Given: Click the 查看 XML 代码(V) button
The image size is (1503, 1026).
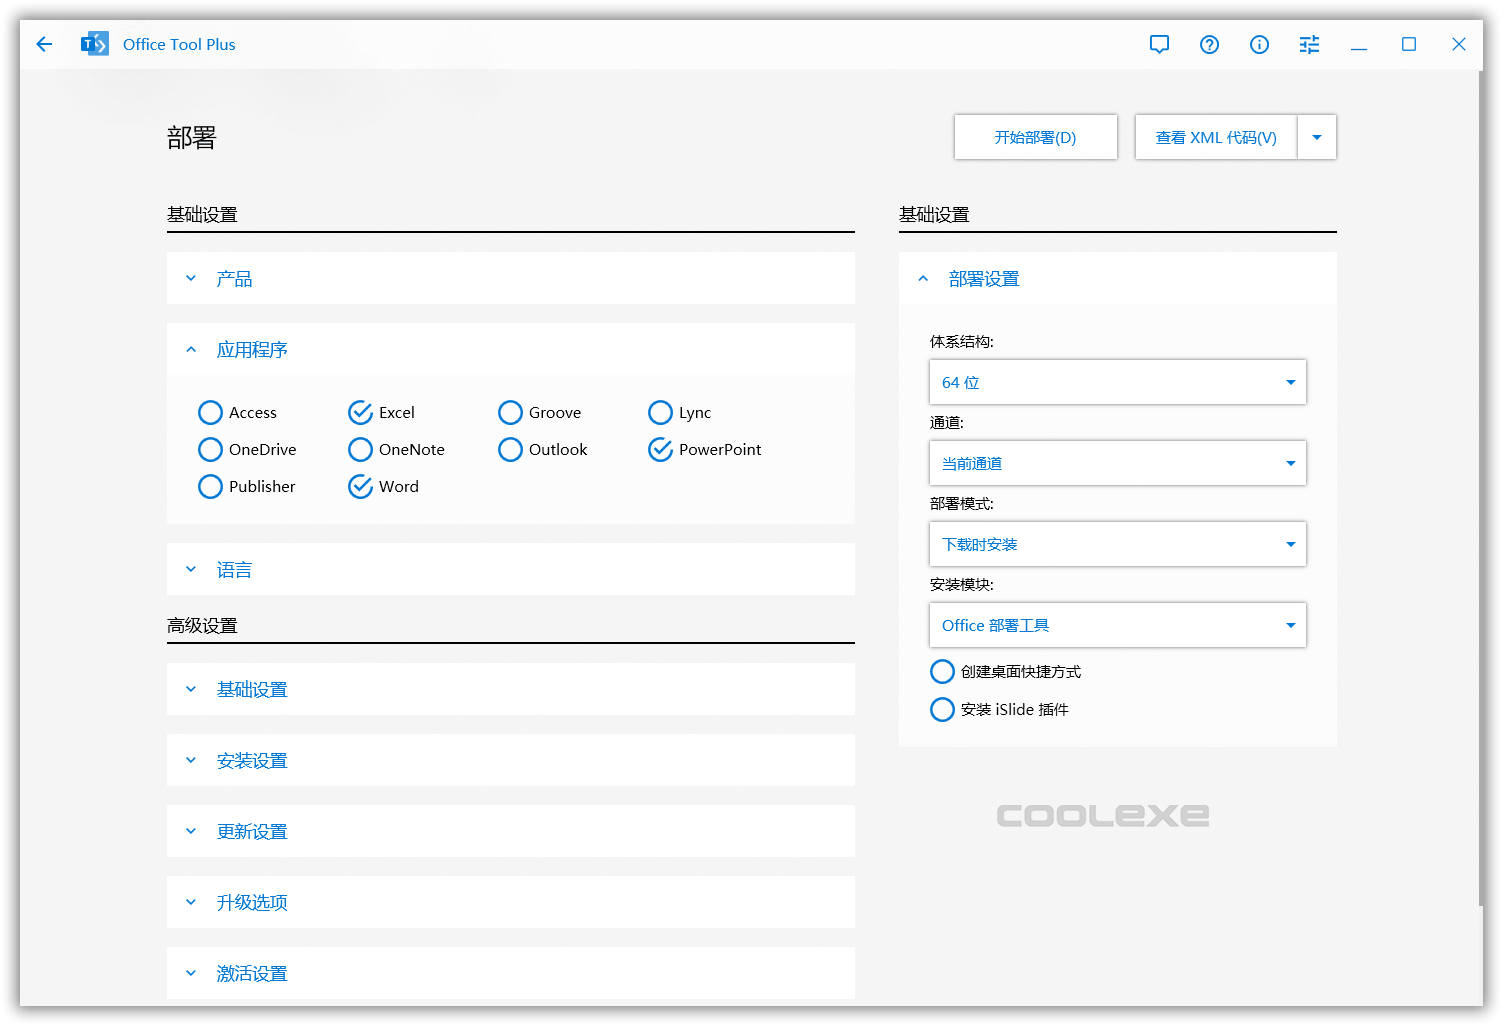Looking at the screenshot, I should (x=1215, y=137).
